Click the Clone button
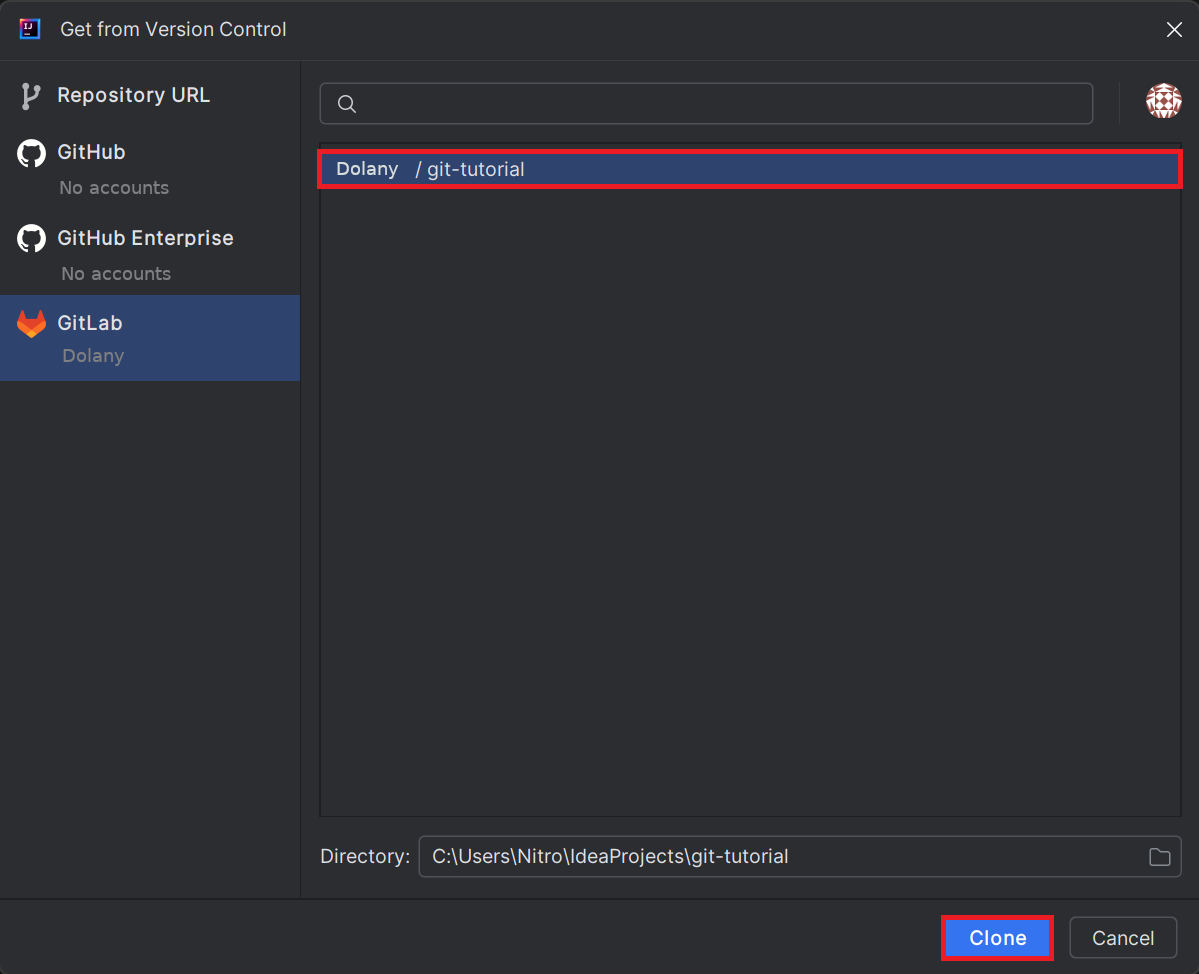 (x=997, y=937)
